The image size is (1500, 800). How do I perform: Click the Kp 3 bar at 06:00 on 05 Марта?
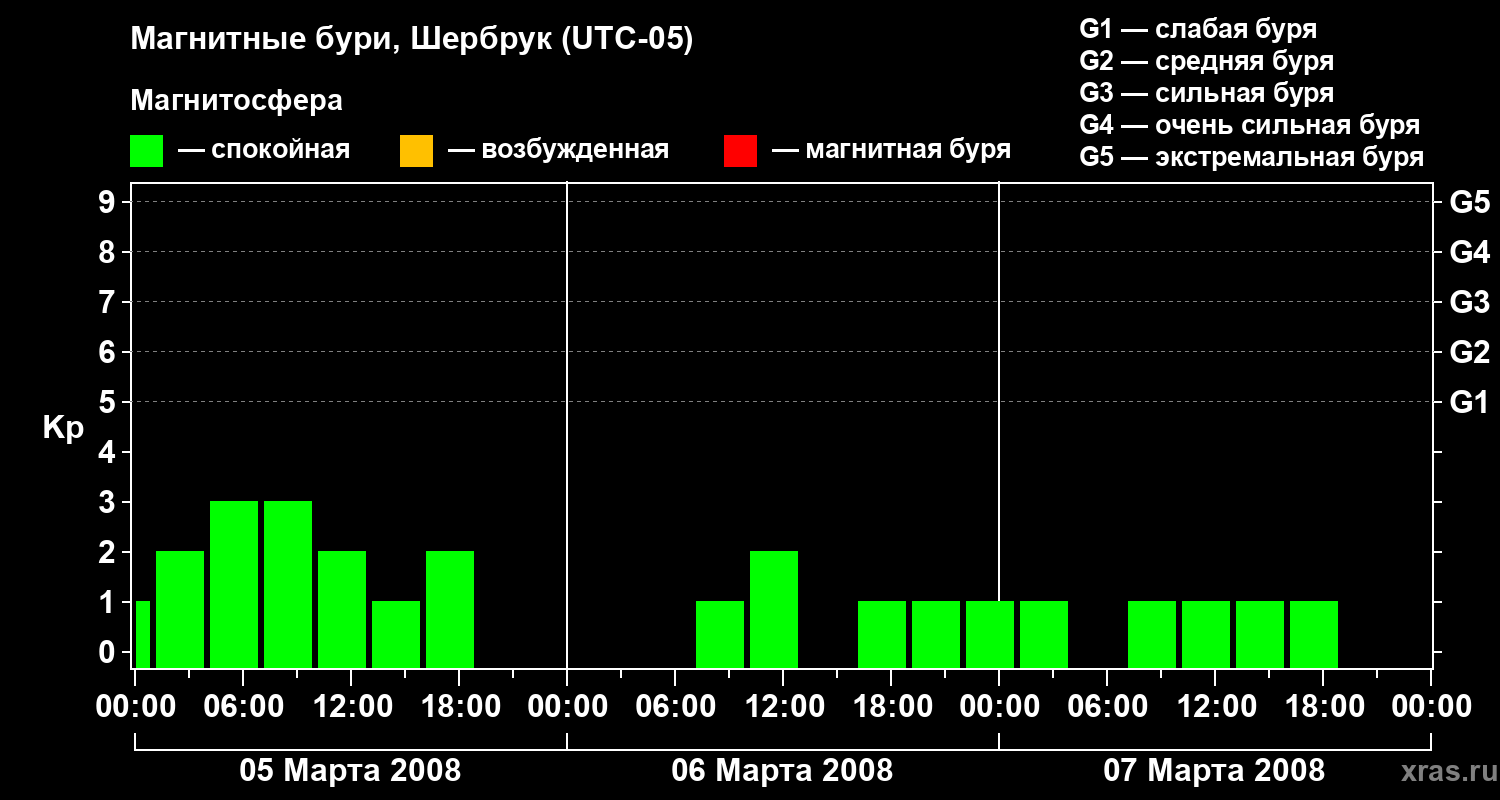click(234, 584)
